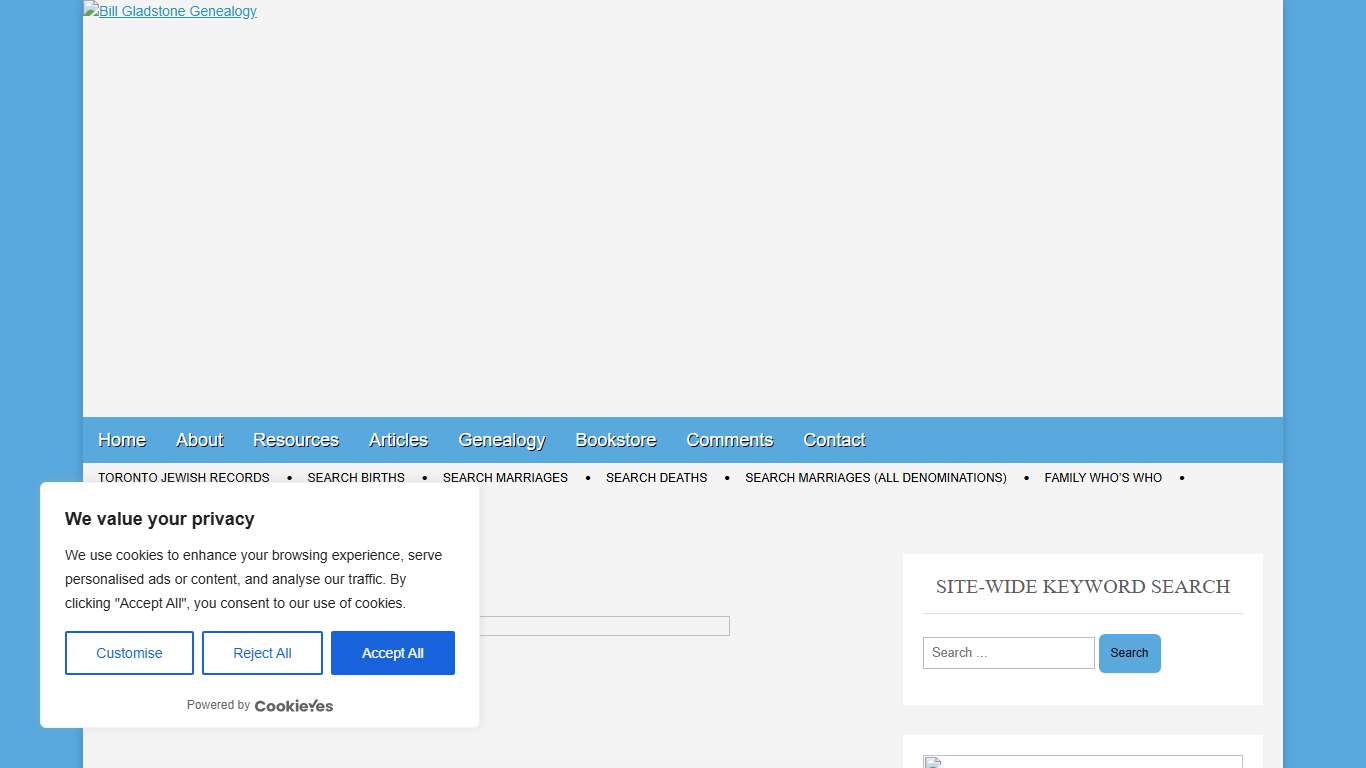1366x768 pixels.
Task: Click the CookieYes logo in the banner
Action: click(x=293, y=706)
